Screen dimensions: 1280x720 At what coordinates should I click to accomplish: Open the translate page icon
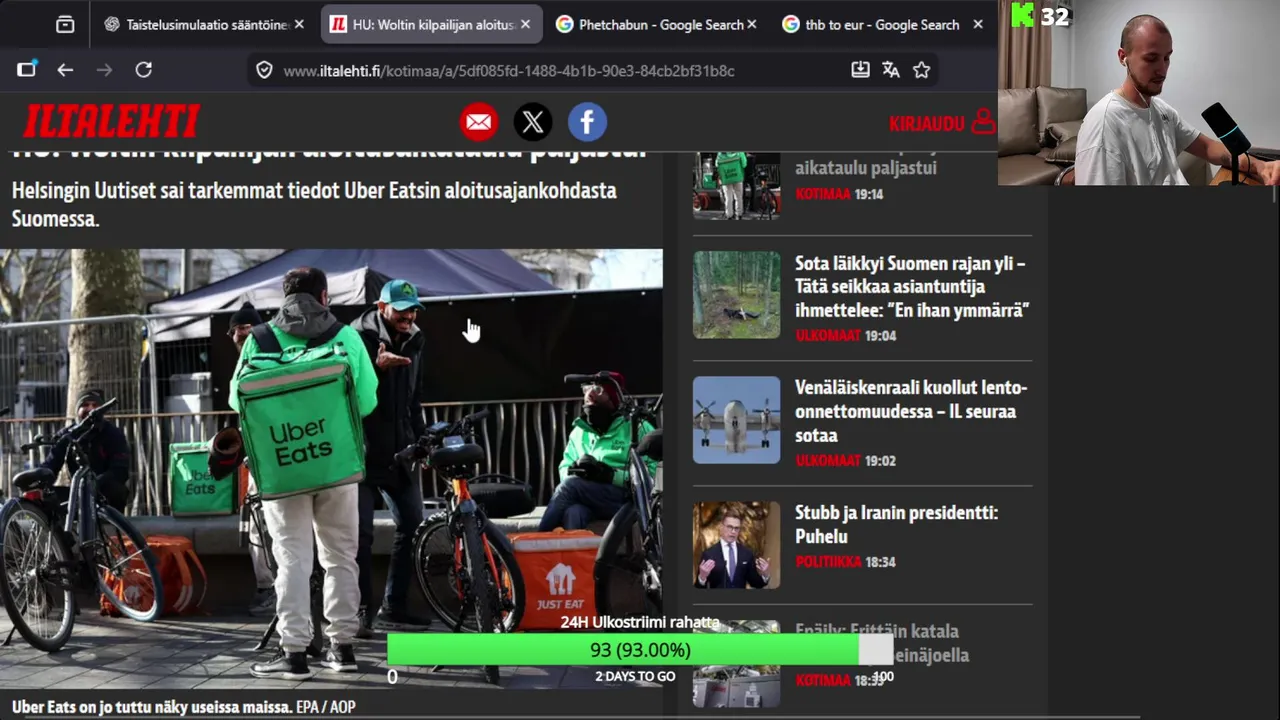891,70
